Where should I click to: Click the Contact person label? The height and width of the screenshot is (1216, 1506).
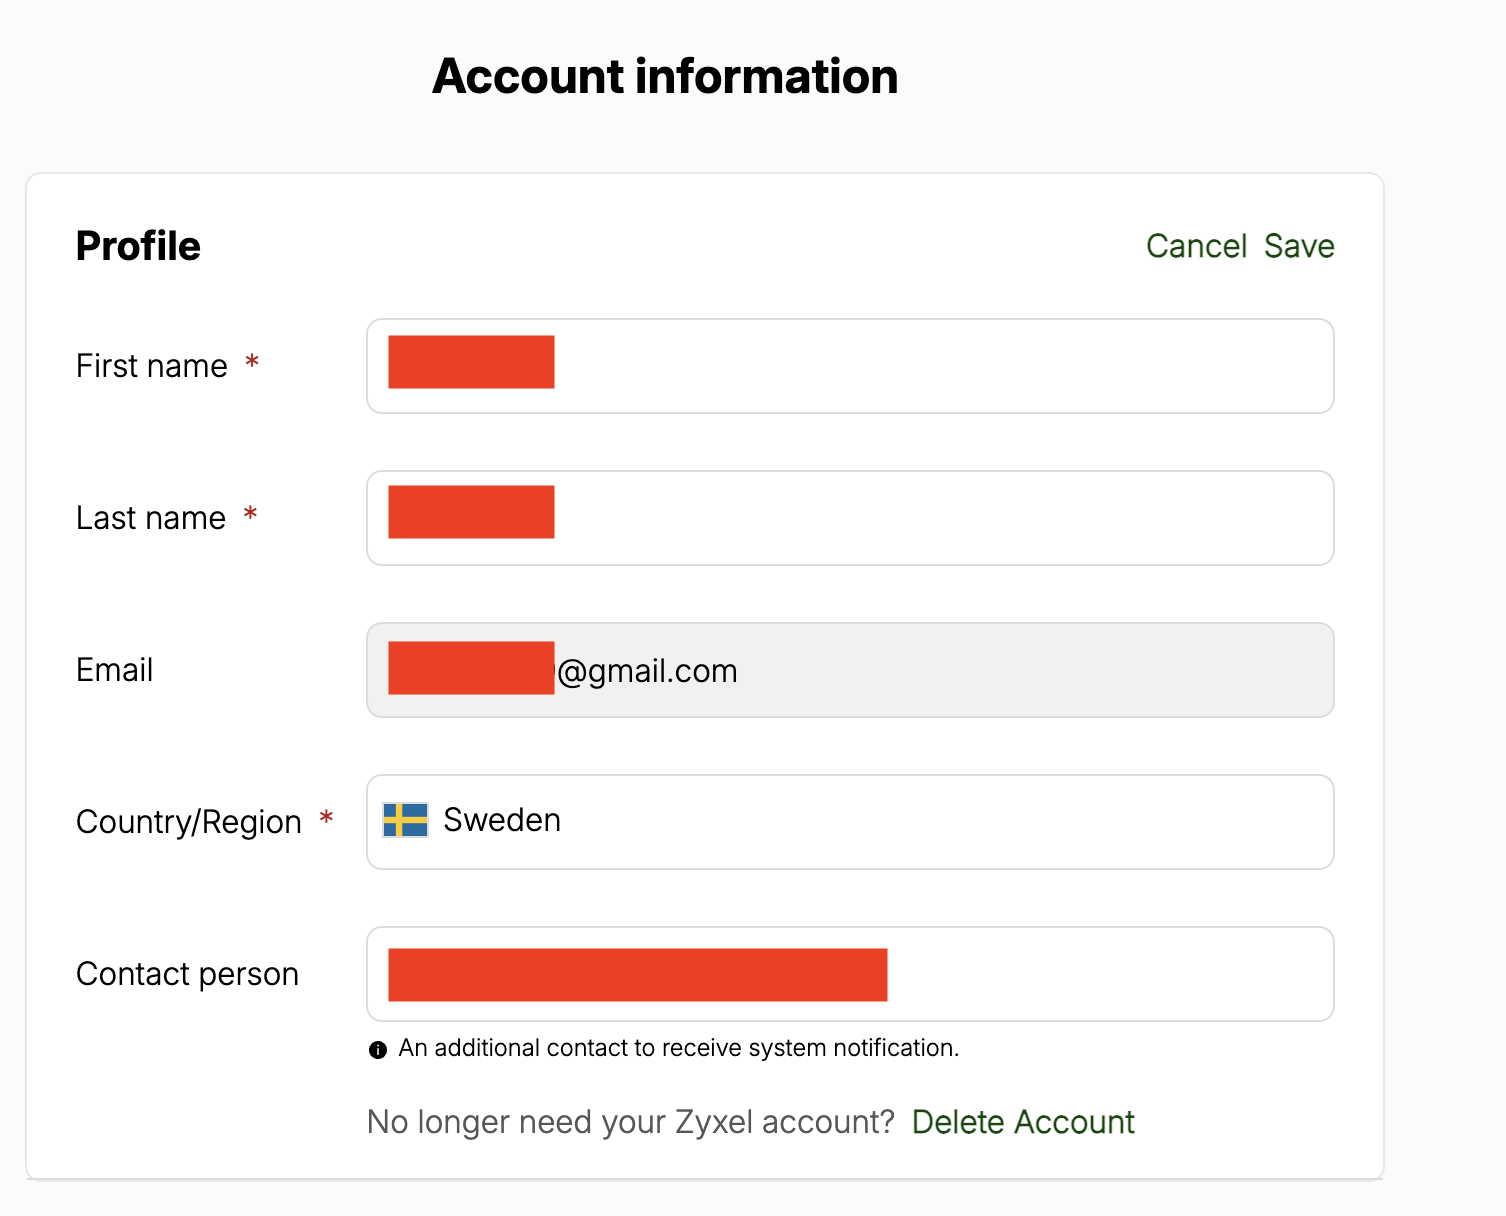[188, 974]
